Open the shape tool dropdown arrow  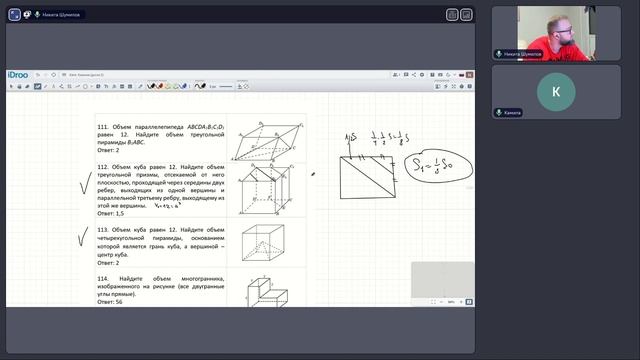(x=91, y=86)
